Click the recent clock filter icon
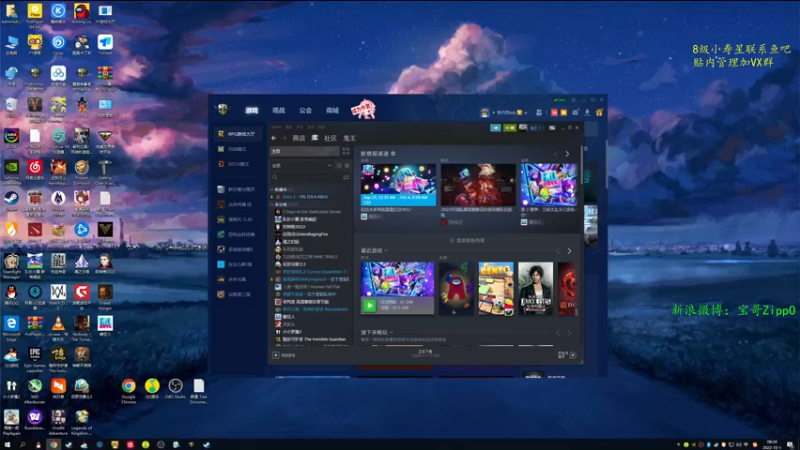This screenshot has height=450, width=800. 339,165
